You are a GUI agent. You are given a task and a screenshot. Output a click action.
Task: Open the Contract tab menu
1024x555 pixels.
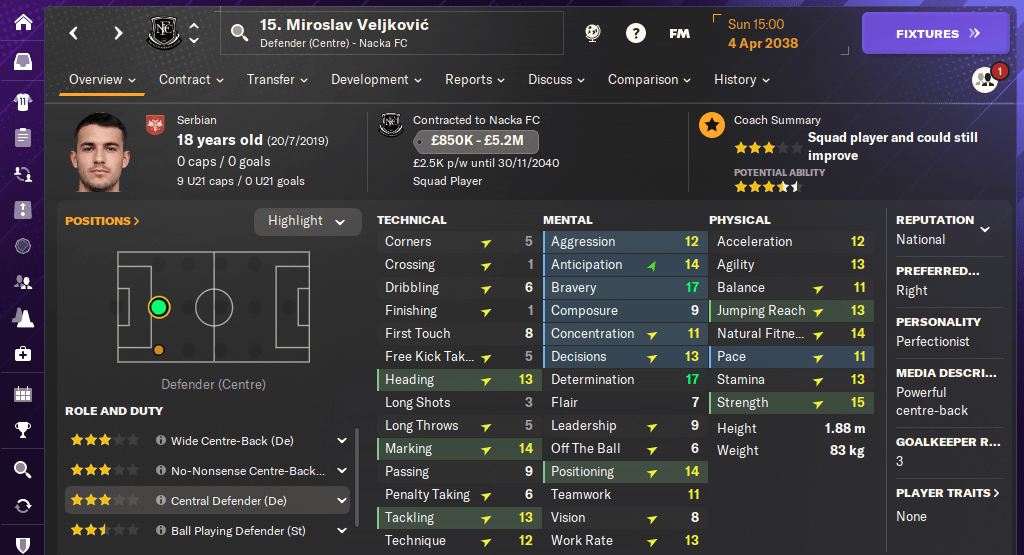[191, 80]
